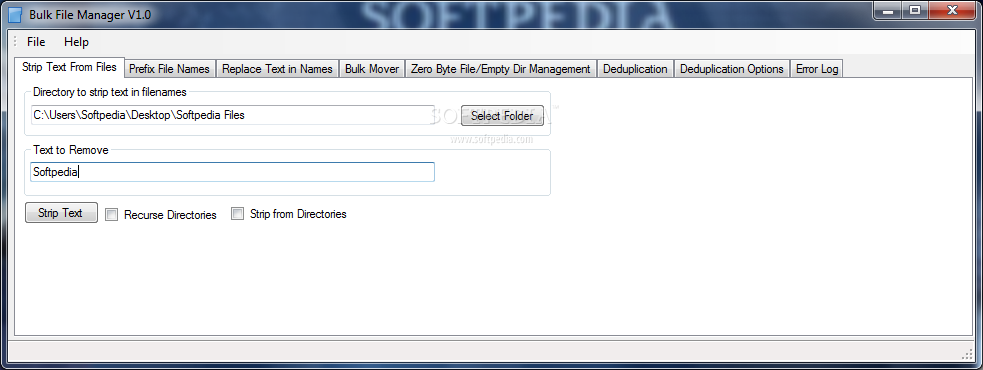Open the Help menu
The height and width of the screenshot is (370, 983).
76,42
